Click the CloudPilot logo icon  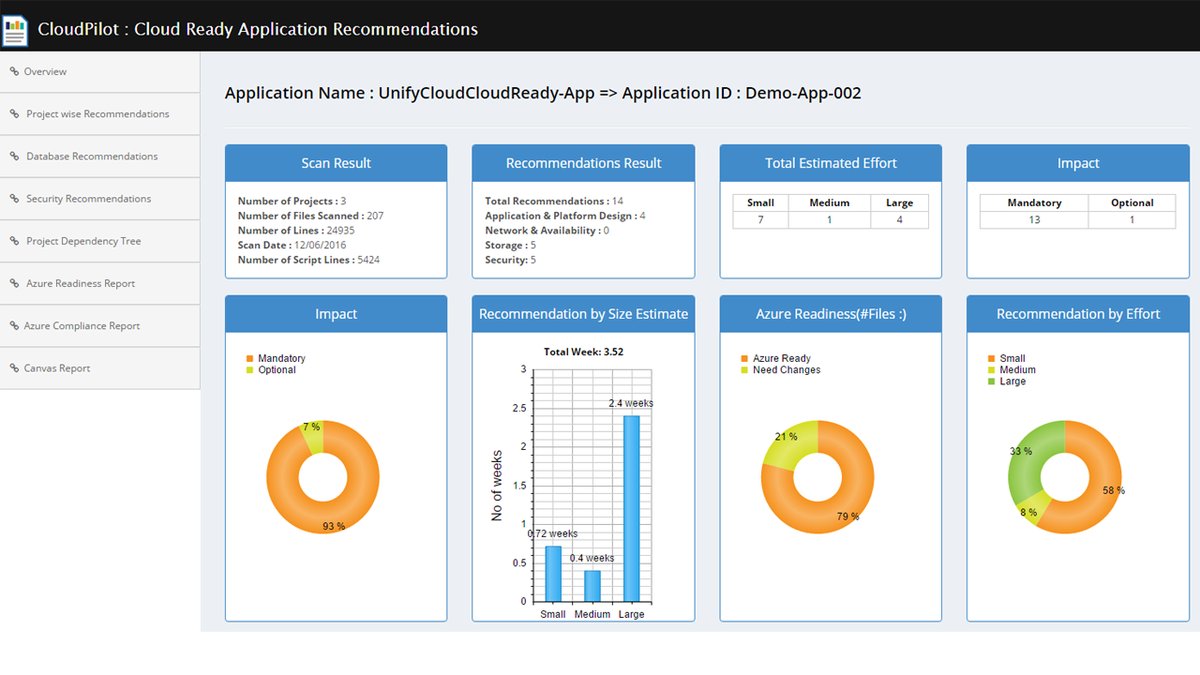(x=15, y=30)
